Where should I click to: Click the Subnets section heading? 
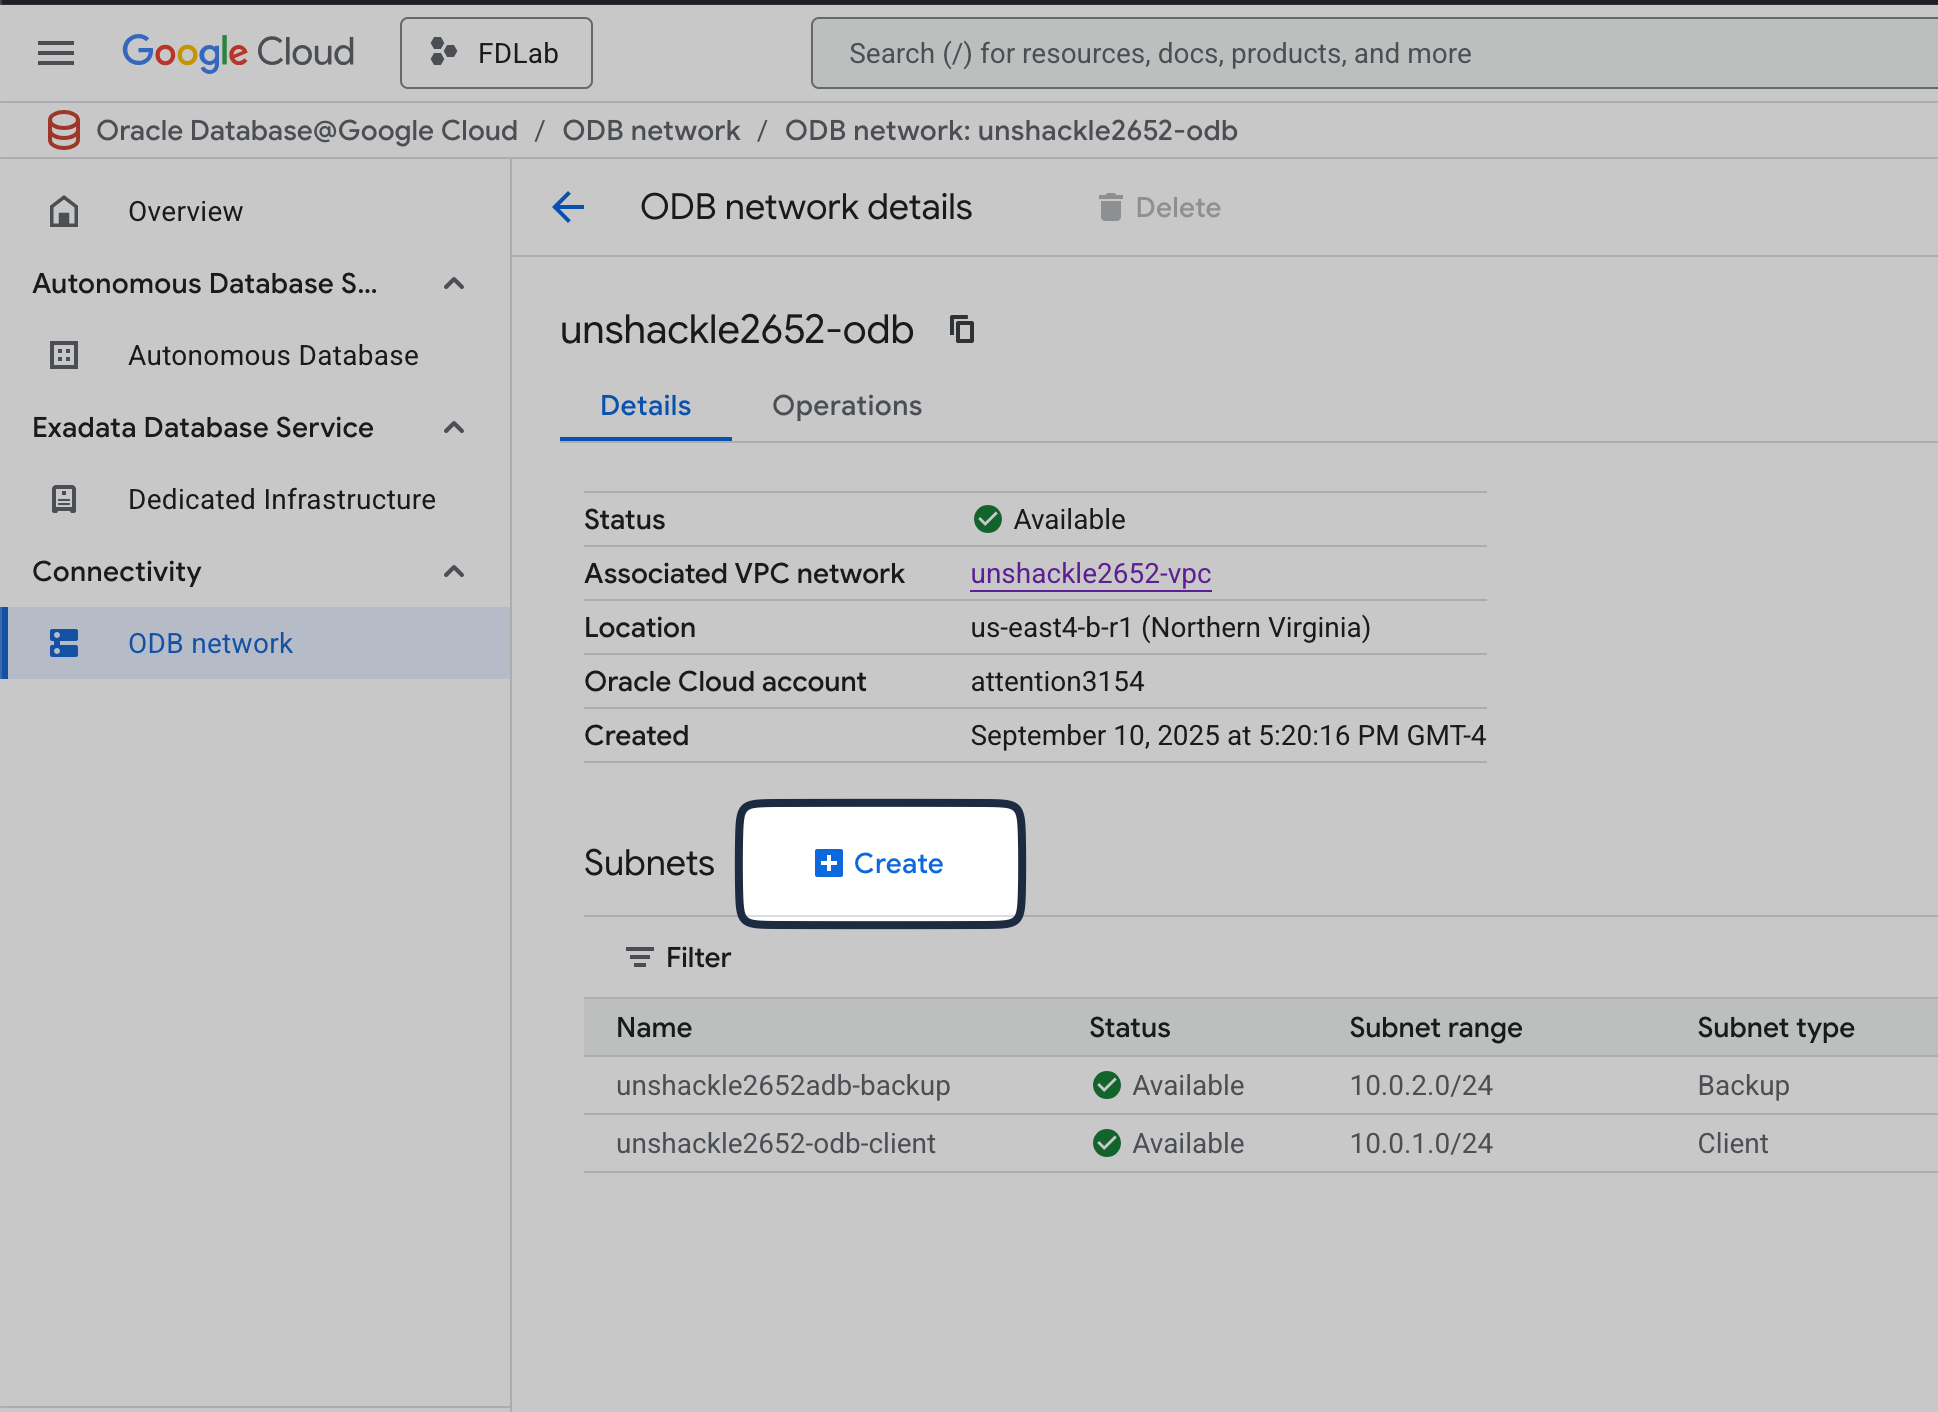coord(649,863)
